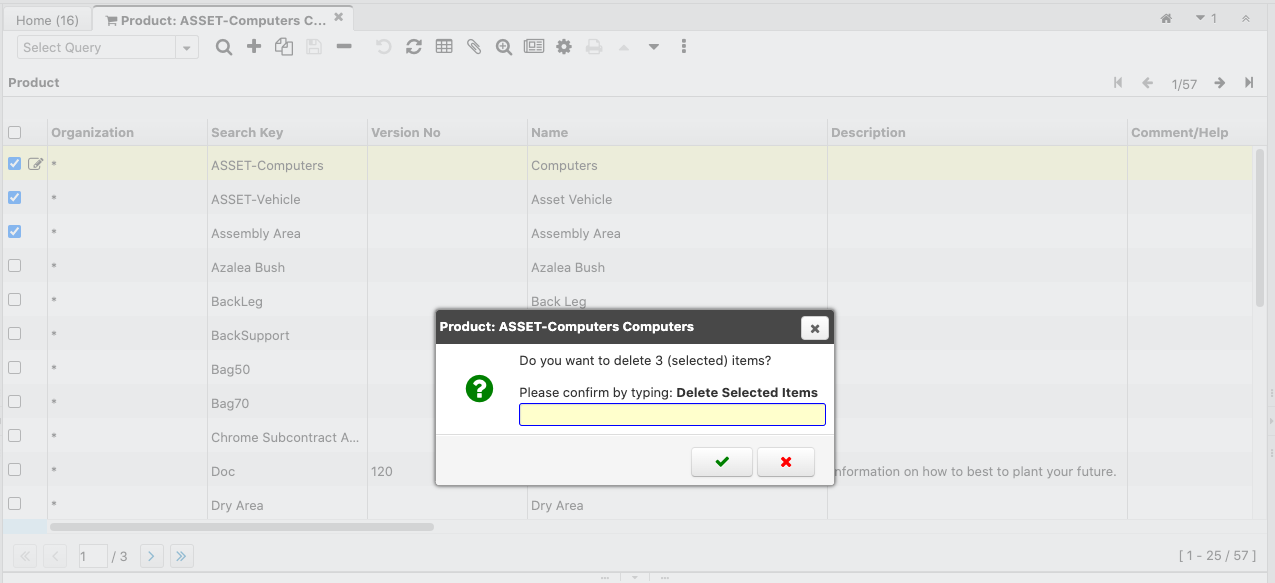The height and width of the screenshot is (583, 1275).
Task: Cancel deletion with the red X button
Action: [x=786, y=462]
